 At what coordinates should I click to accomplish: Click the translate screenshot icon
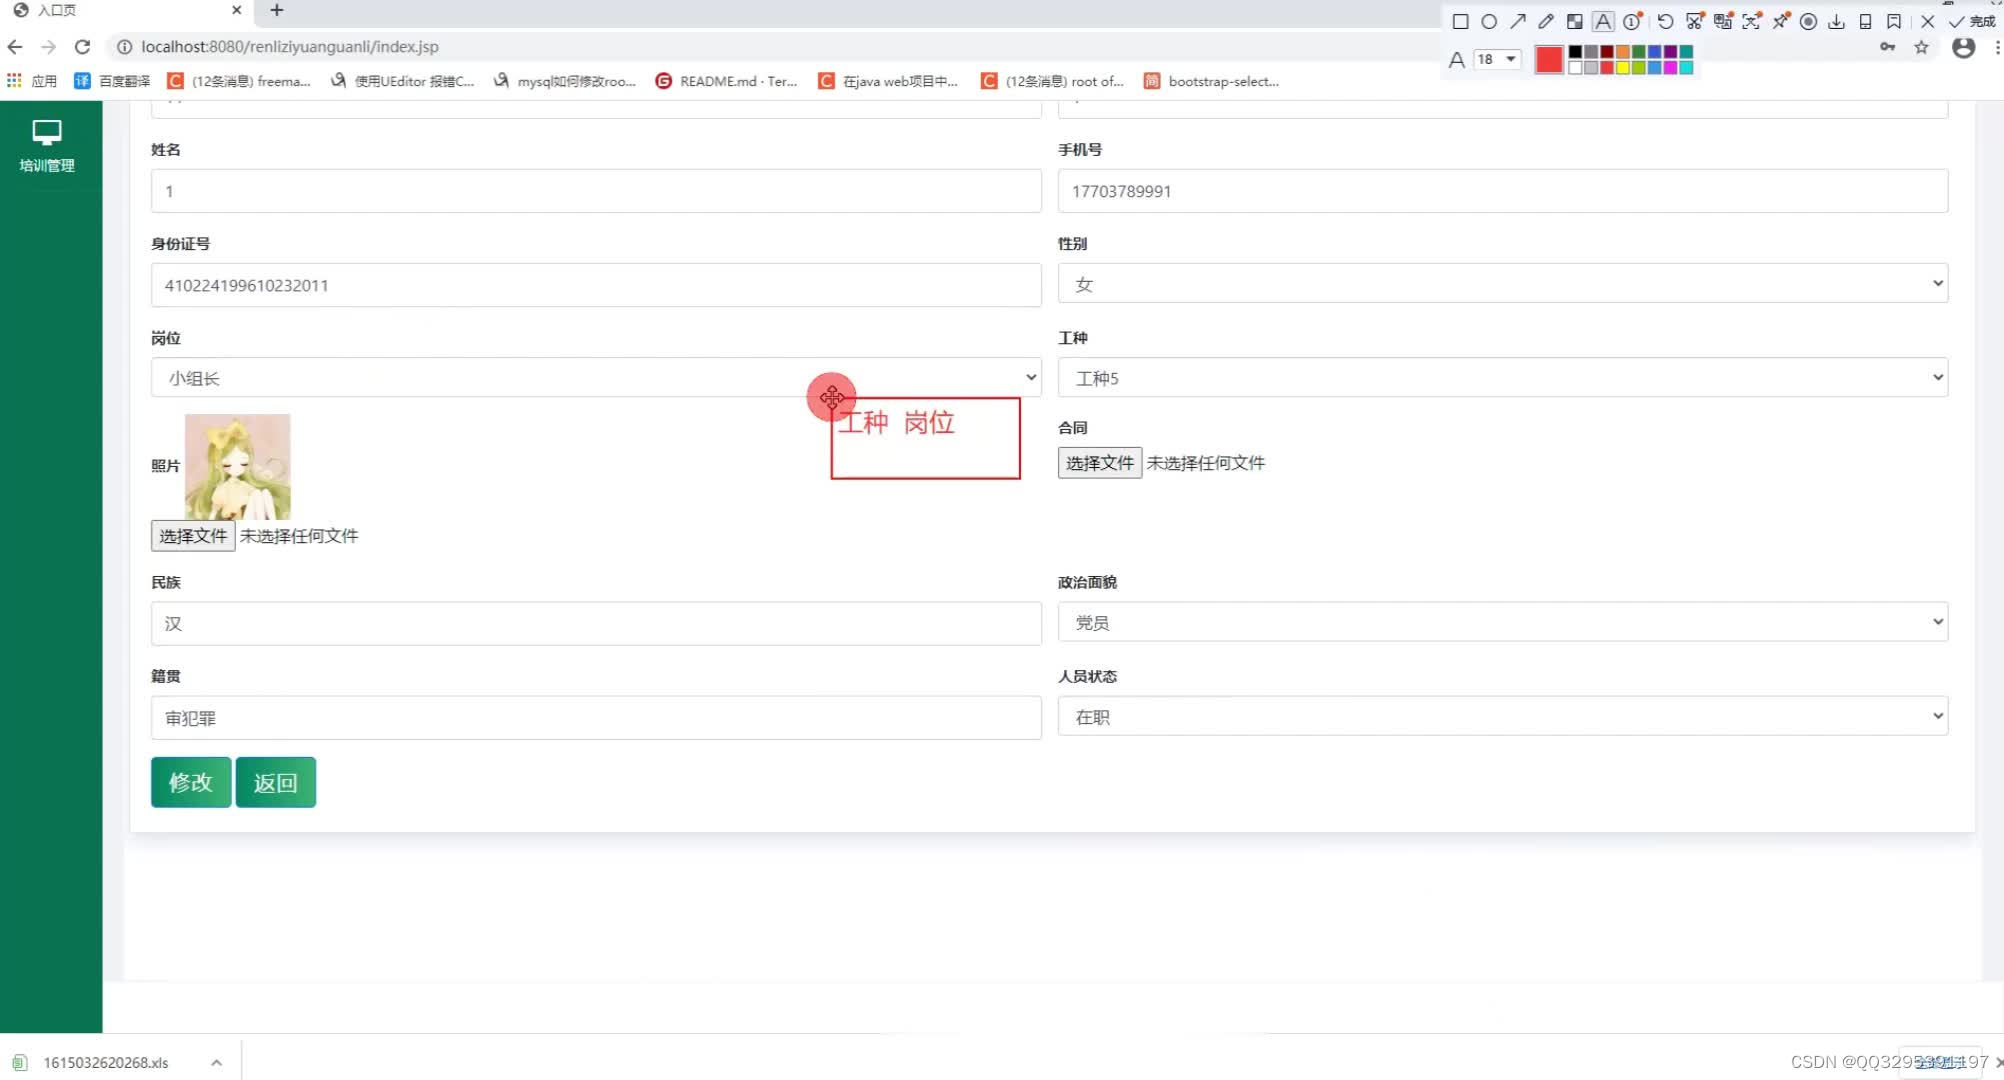tap(1722, 22)
